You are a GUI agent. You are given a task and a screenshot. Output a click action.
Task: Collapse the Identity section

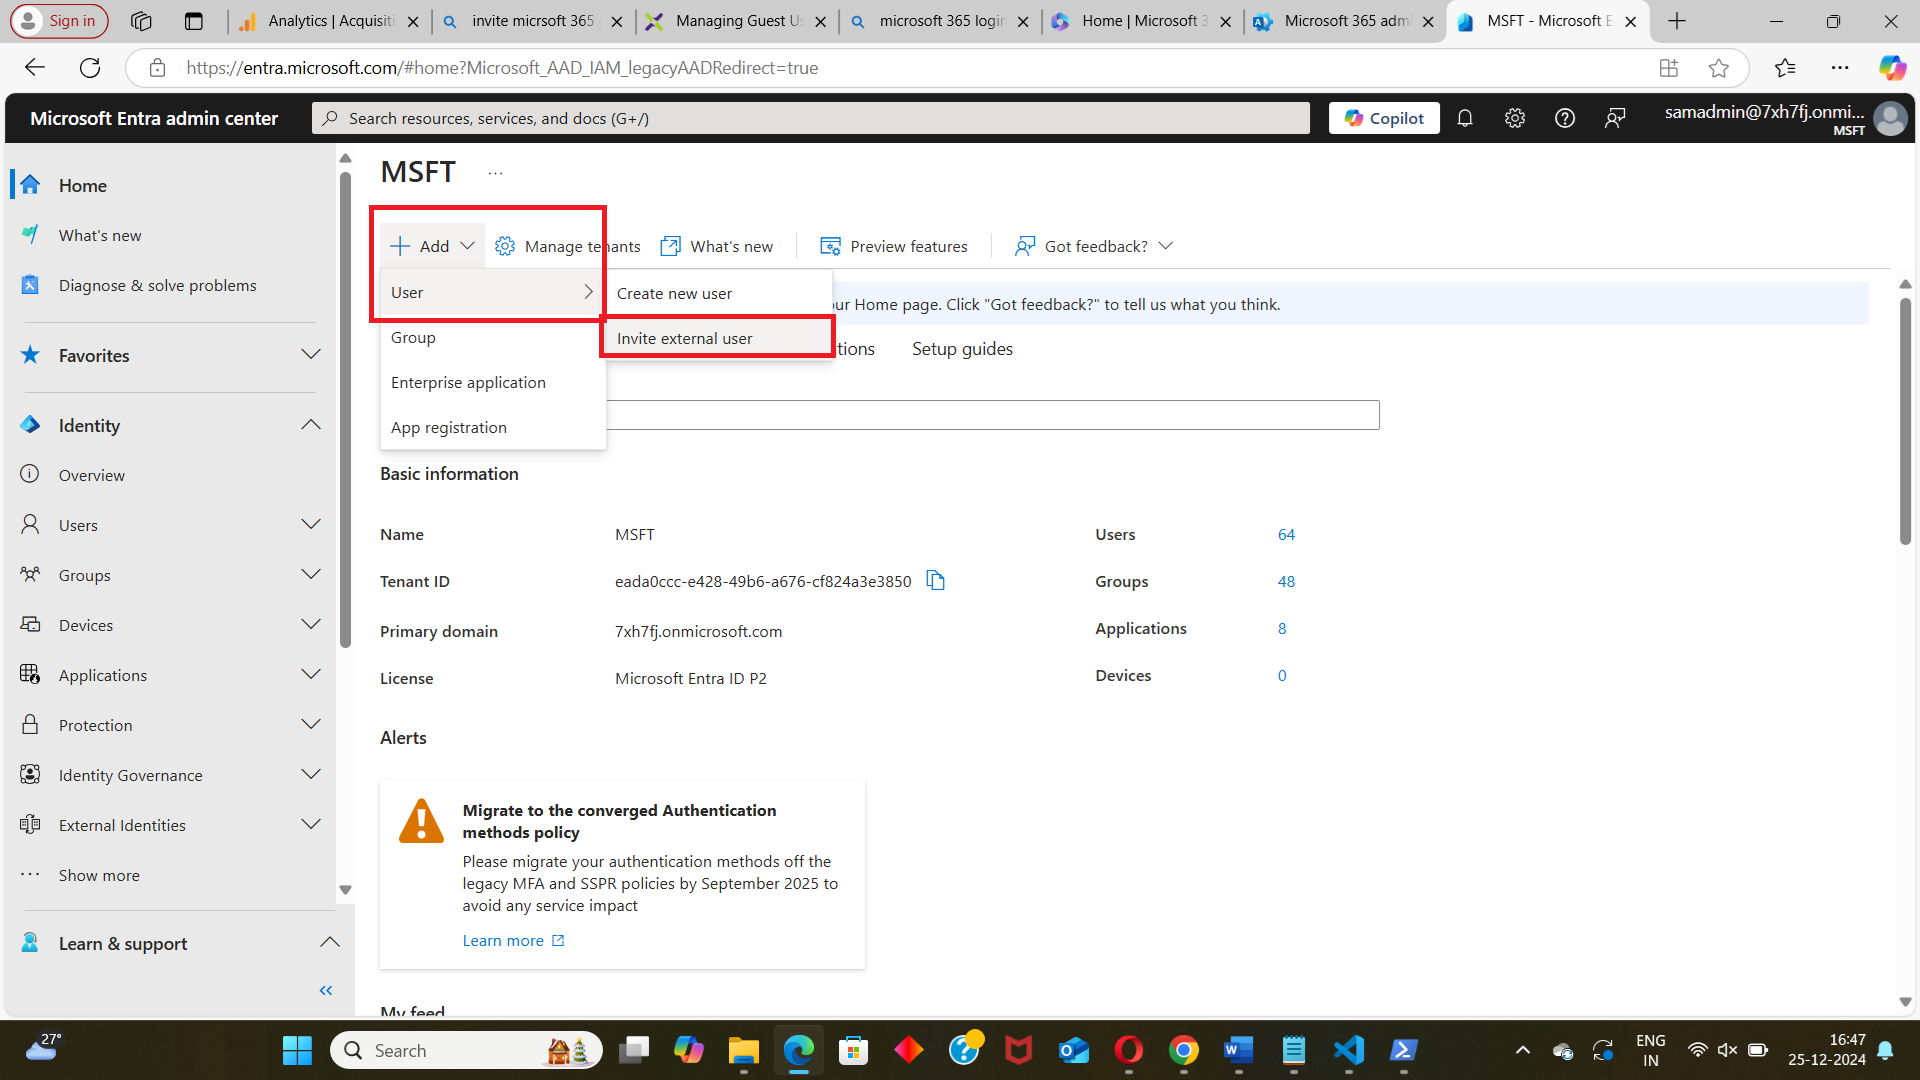click(311, 425)
